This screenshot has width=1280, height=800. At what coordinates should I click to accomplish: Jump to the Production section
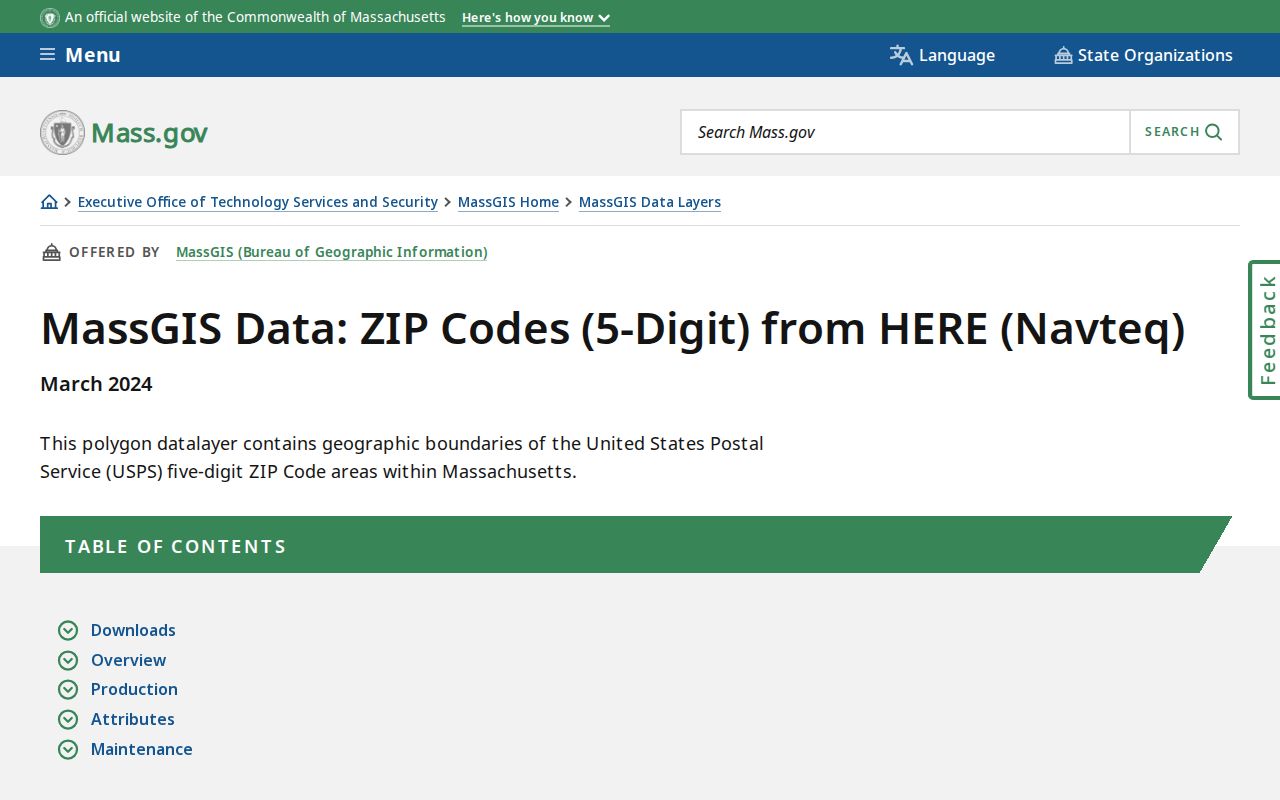(x=134, y=689)
